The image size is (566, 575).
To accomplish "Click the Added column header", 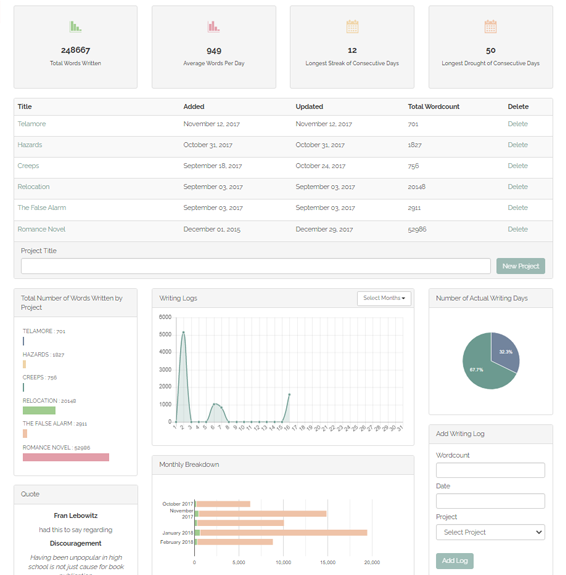I will pyautogui.click(x=194, y=107).
